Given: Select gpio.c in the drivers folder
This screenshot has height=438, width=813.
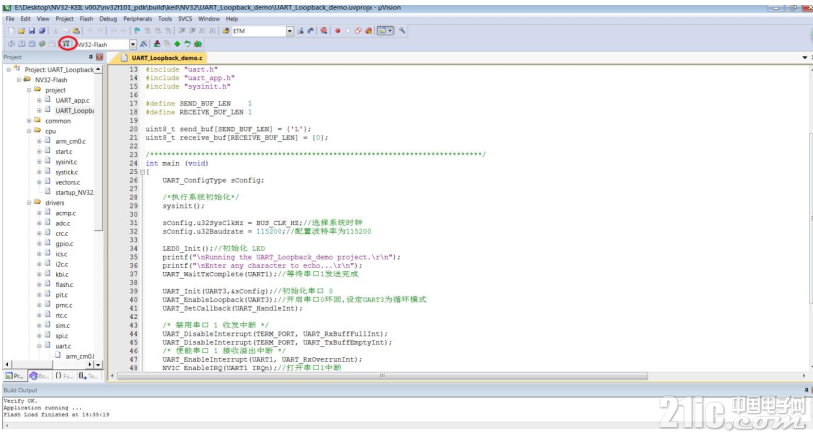Looking at the screenshot, I should click(x=64, y=244).
